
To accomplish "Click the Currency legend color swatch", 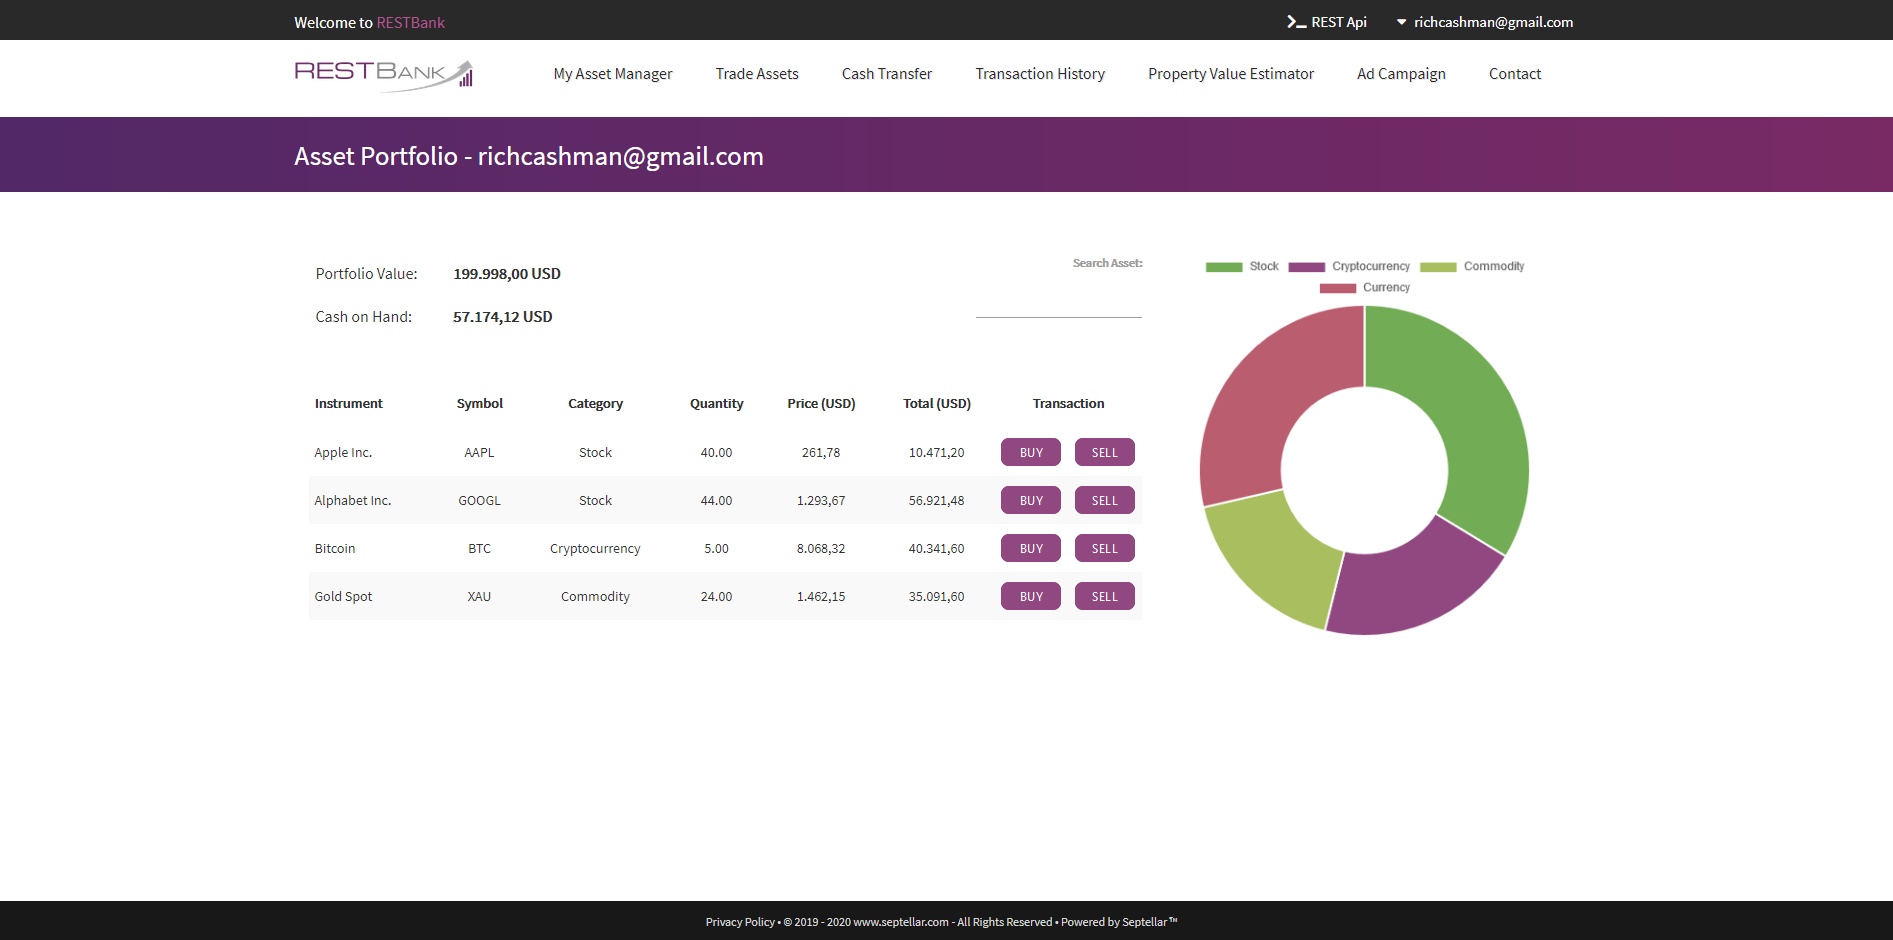I will (1338, 288).
